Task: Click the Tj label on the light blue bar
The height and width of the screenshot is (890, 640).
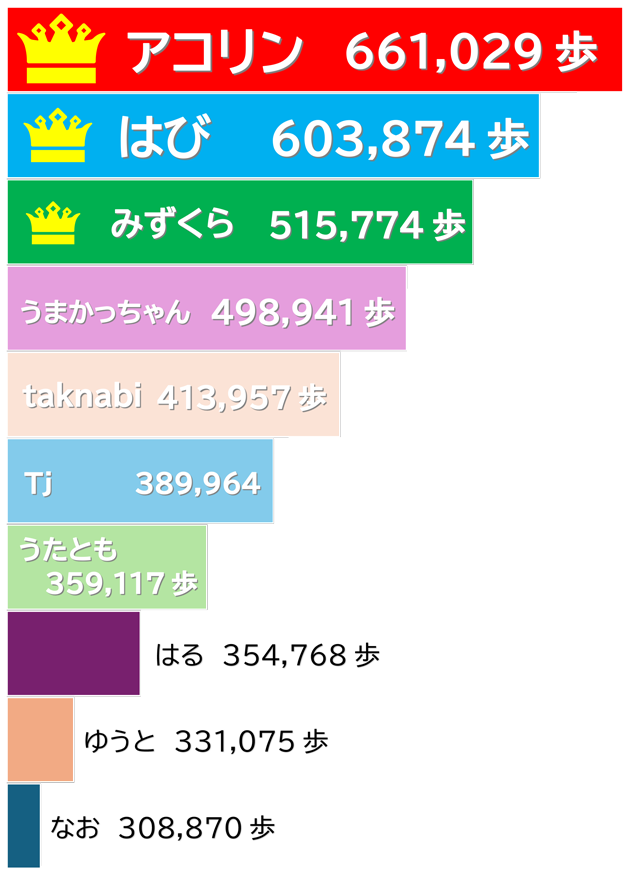Action: (38, 484)
